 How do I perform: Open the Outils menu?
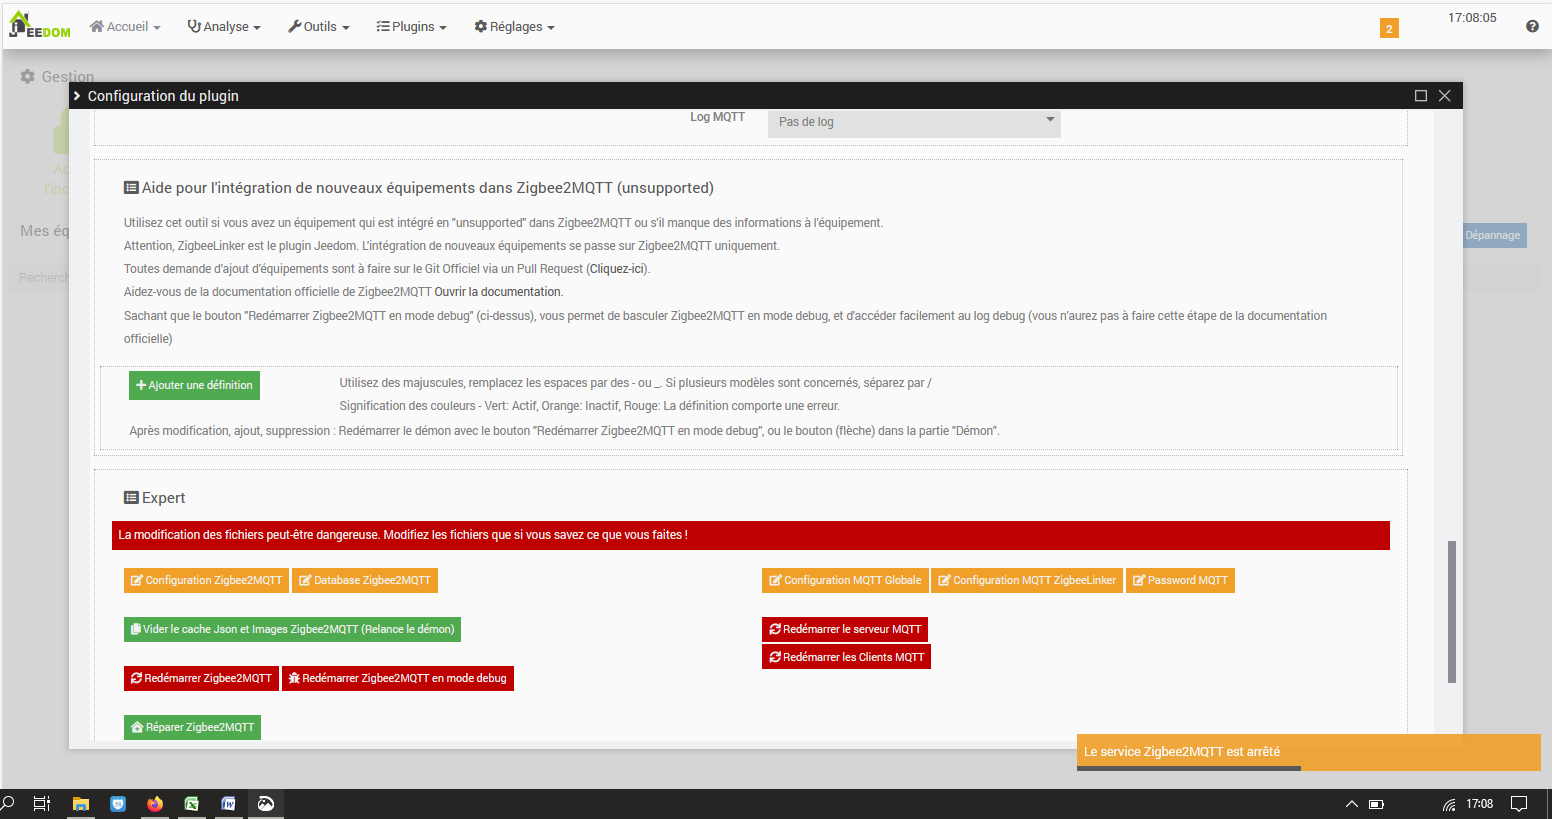[319, 27]
